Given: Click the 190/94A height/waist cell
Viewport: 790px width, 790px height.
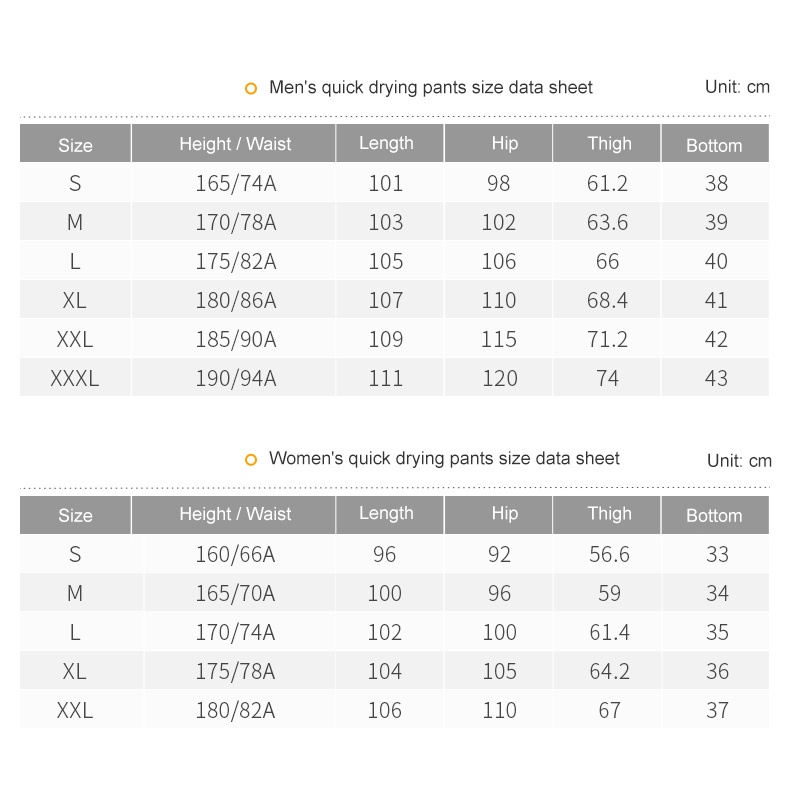Looking at the screenshot, I should point(235,379).
